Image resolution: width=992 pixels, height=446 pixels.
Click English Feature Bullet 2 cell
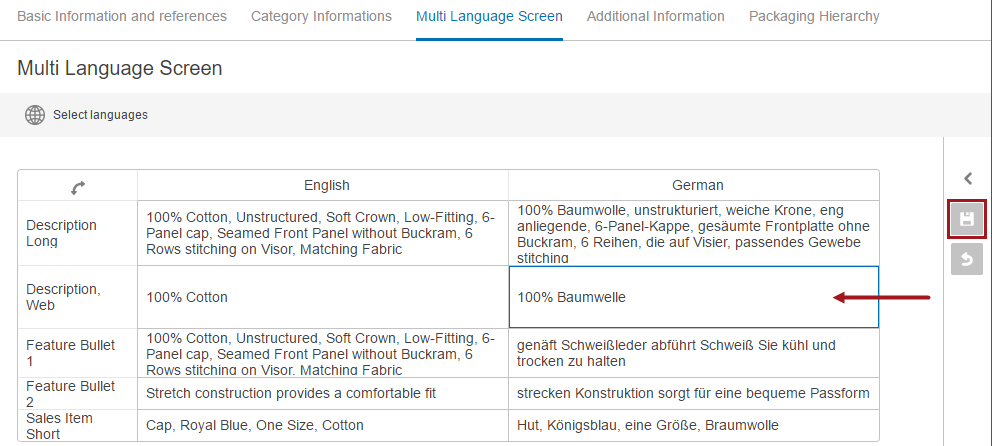[x=323, y=393]
